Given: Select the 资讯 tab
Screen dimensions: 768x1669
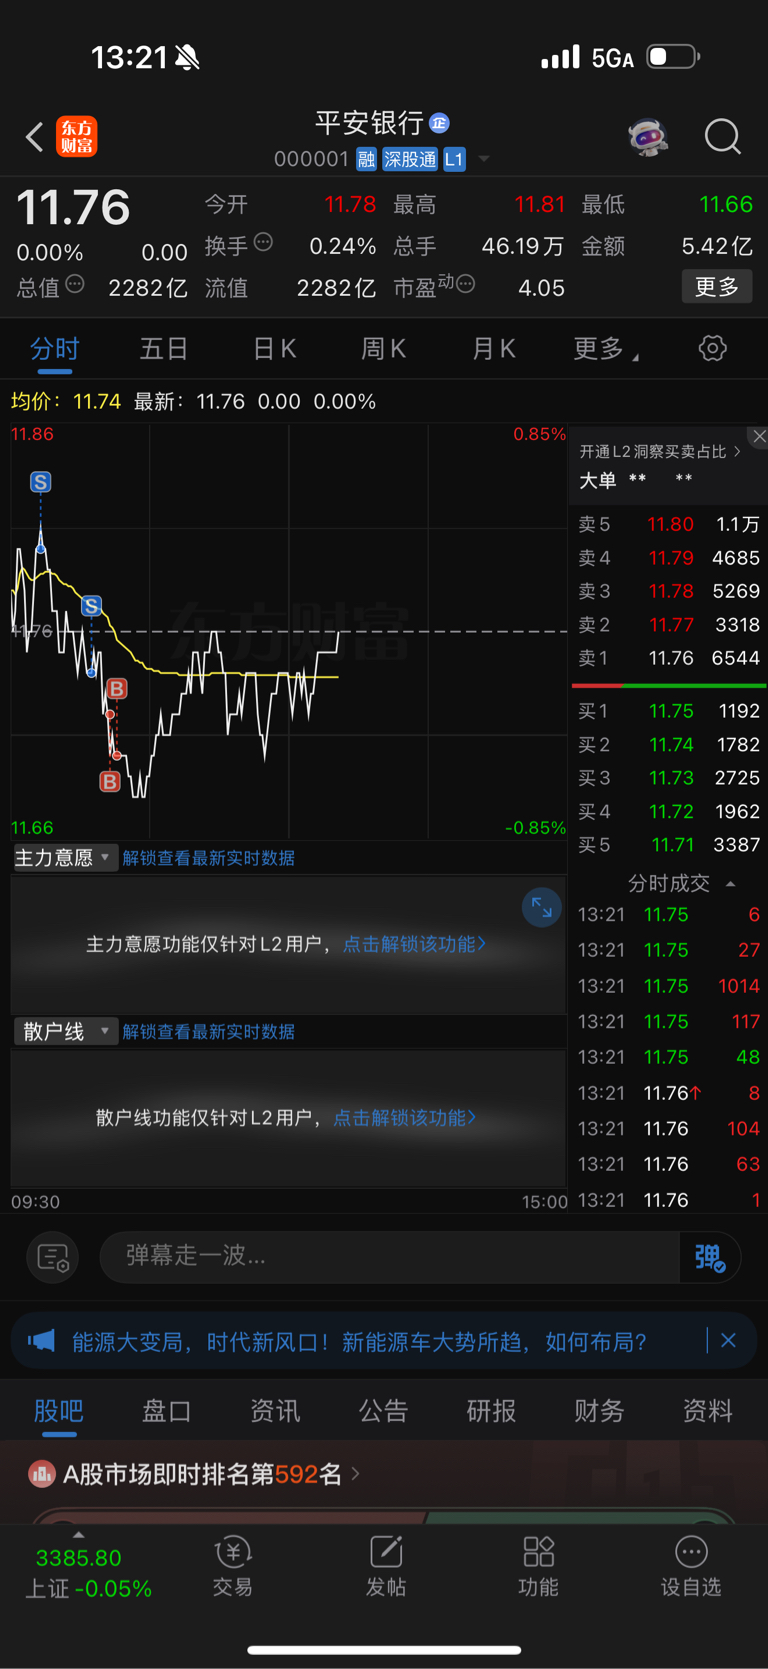Looking at the screenshot, I should [275, 1411].
